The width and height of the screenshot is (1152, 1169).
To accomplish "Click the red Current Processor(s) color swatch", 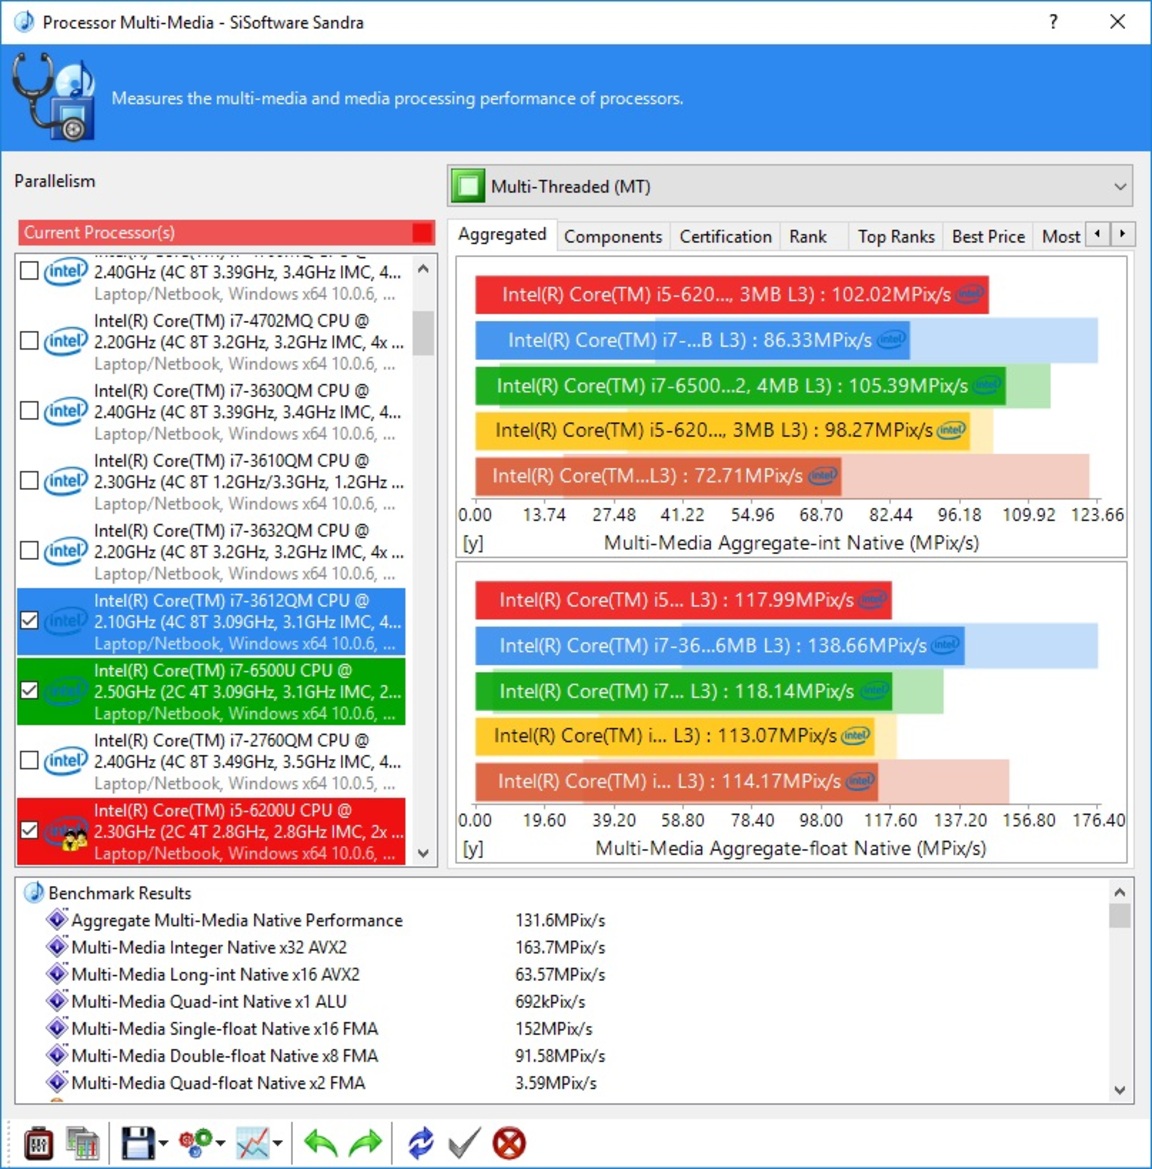I will tap(422, 233).
